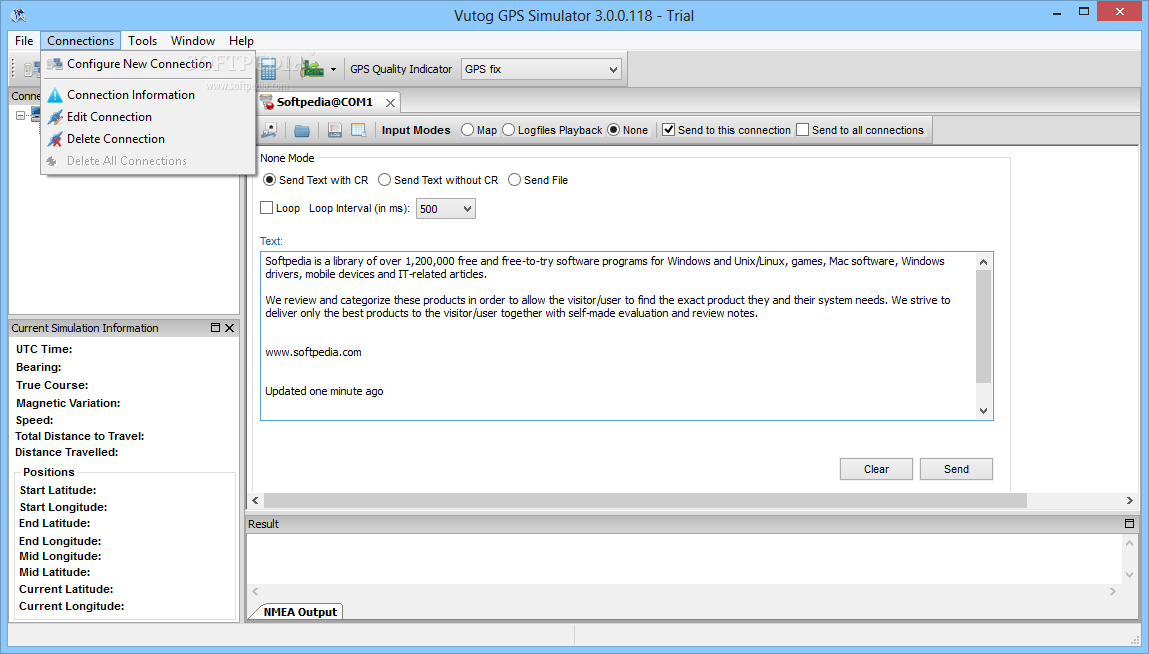Click the 'Updated one minute ago' line
Image resolution: width=1149 pixels, height=654 pixels.
(324, 391)
